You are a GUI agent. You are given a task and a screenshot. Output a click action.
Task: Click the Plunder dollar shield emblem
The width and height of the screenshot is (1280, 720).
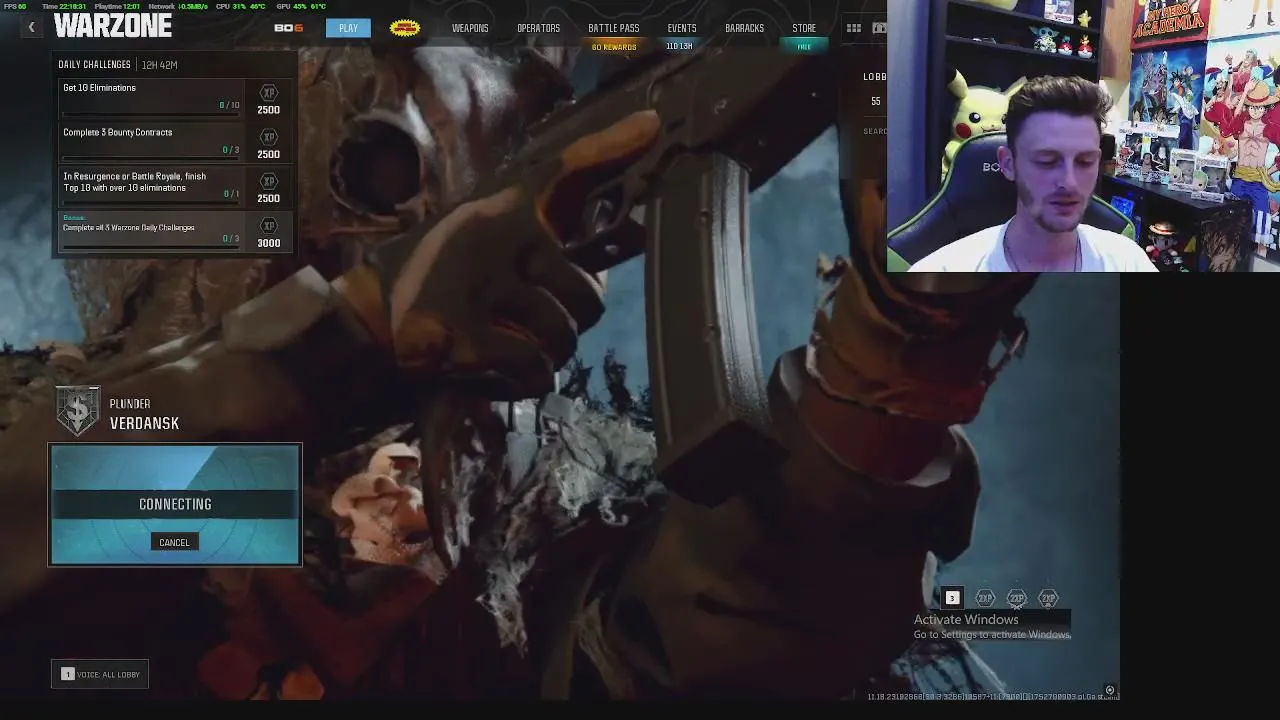coord(77,412)
